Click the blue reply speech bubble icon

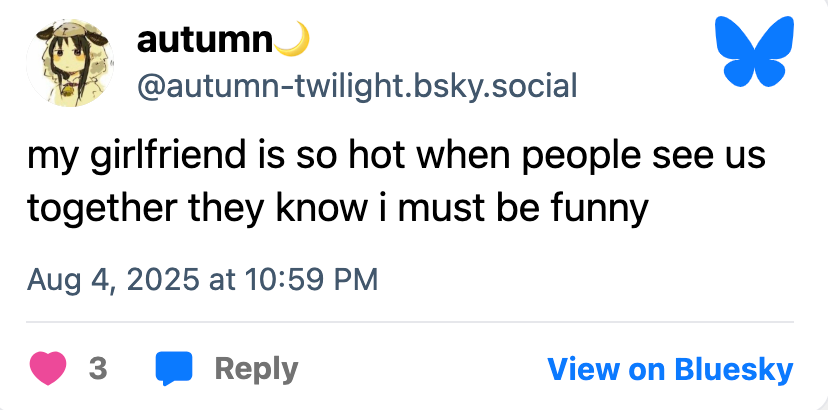[x=174, y=368]
